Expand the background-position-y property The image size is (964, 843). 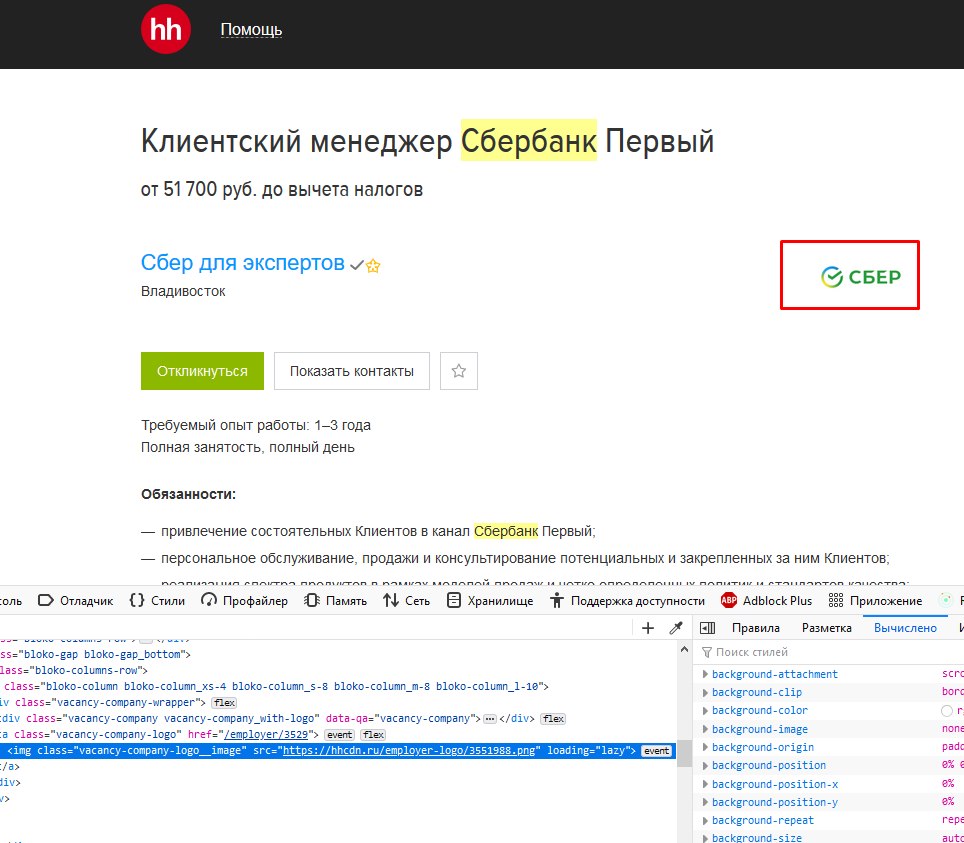[x=705, y=802]
